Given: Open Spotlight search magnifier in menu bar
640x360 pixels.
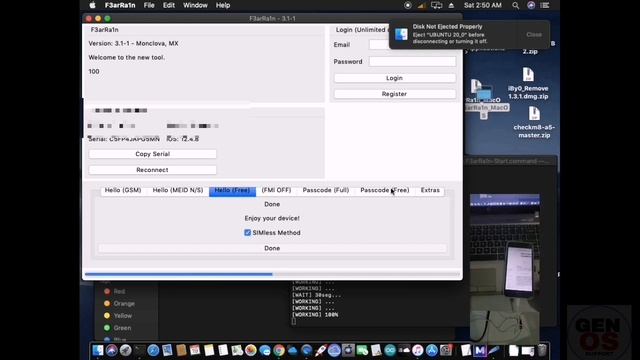Looking at the screenshot, I should pos(516,5).
